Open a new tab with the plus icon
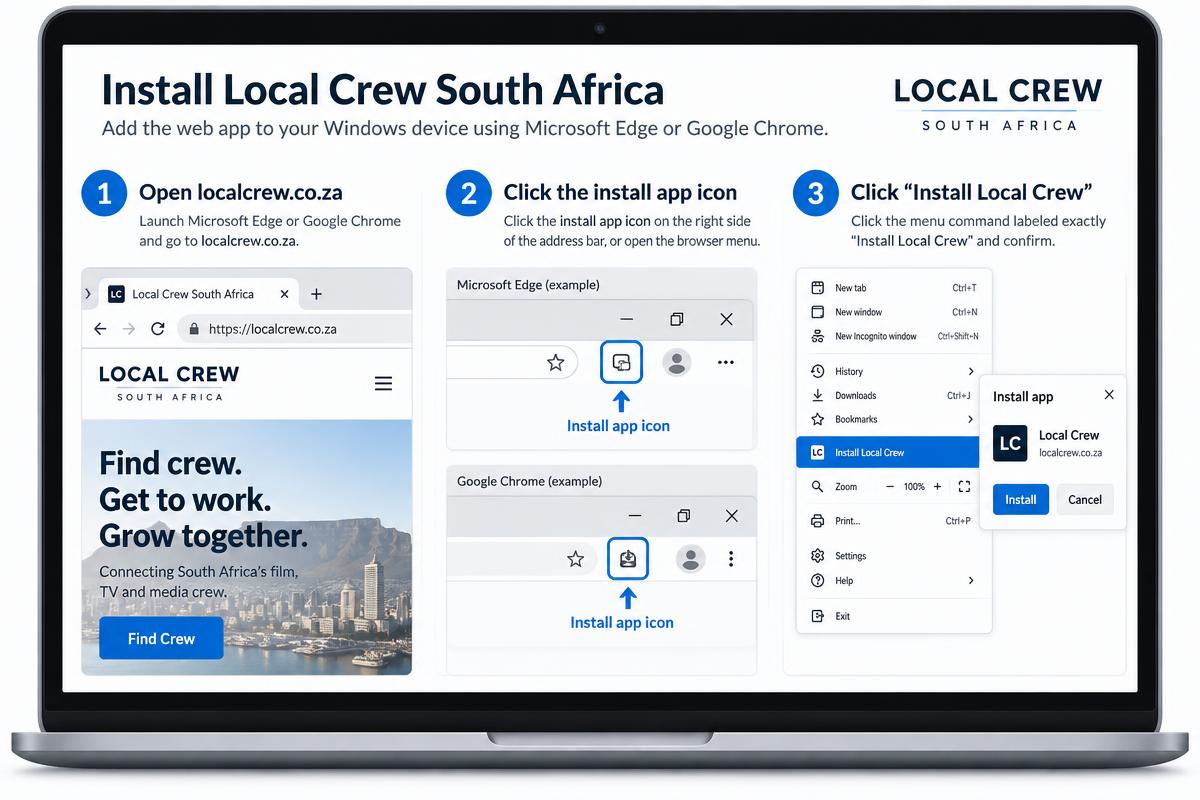The height and width of the screenshot is (800, 1200). point(316,294)
